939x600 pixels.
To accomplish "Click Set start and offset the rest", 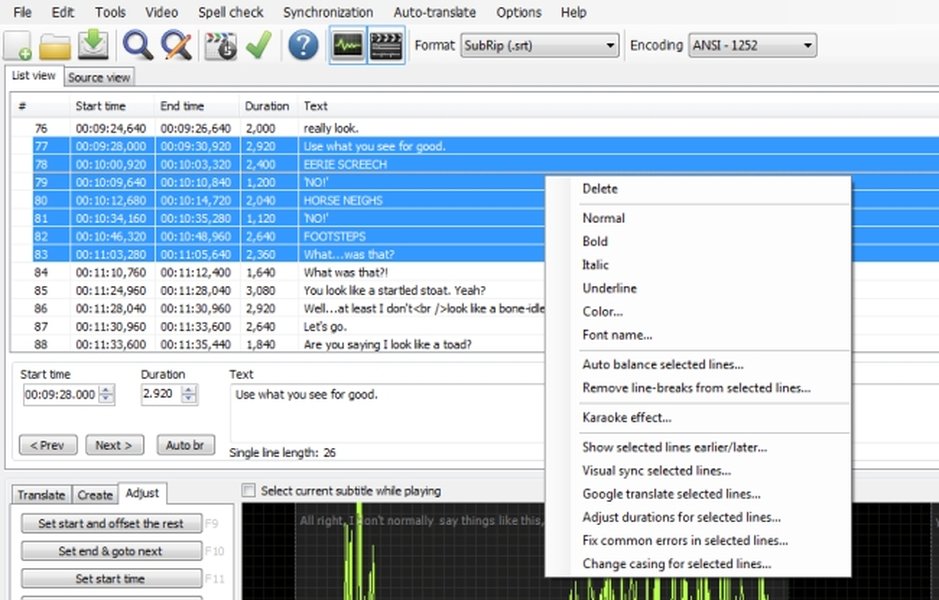I will tap(111, 523).
